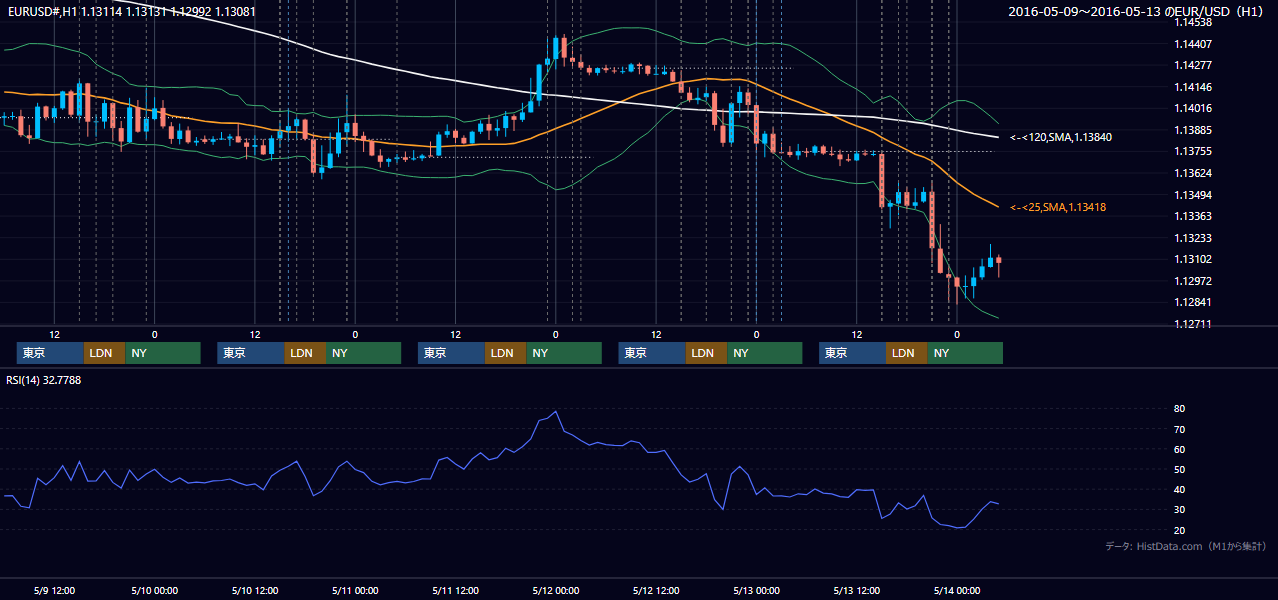Select the 5/11 12:00 time axis label
The image size is (1278, 600).
[455, 590]
